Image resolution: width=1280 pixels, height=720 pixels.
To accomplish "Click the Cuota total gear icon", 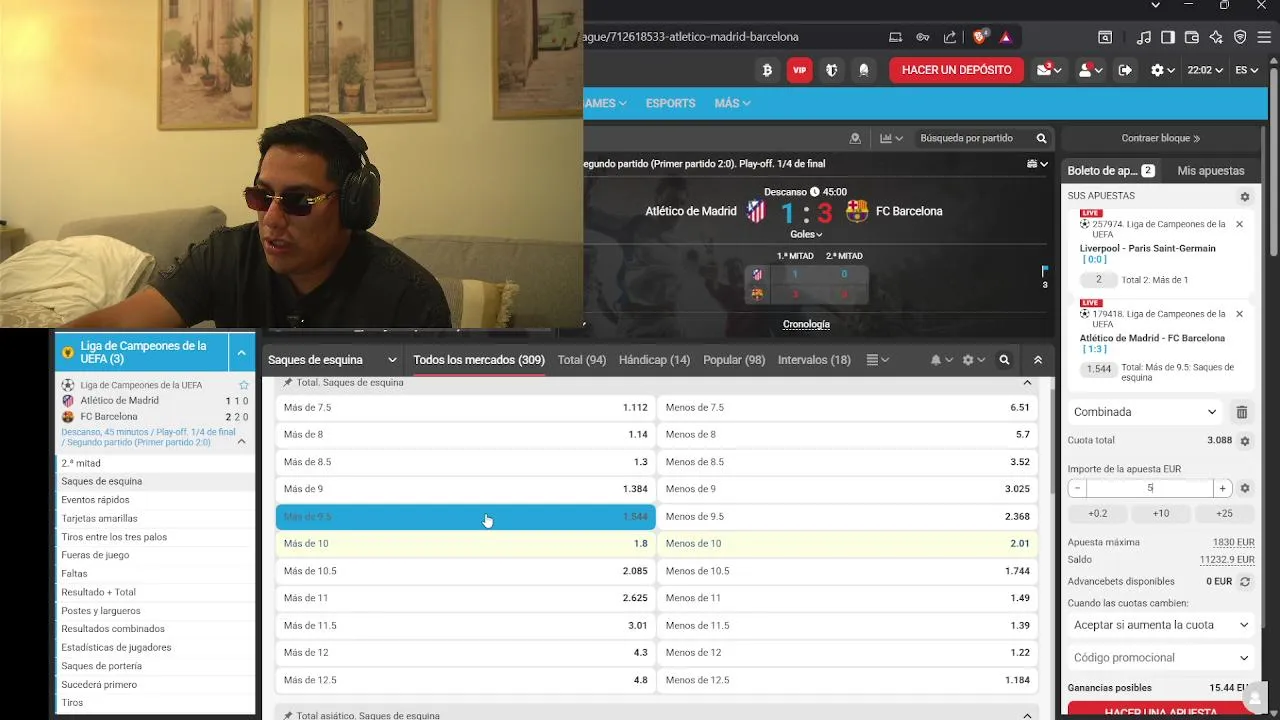I will tap(1245, 440).
